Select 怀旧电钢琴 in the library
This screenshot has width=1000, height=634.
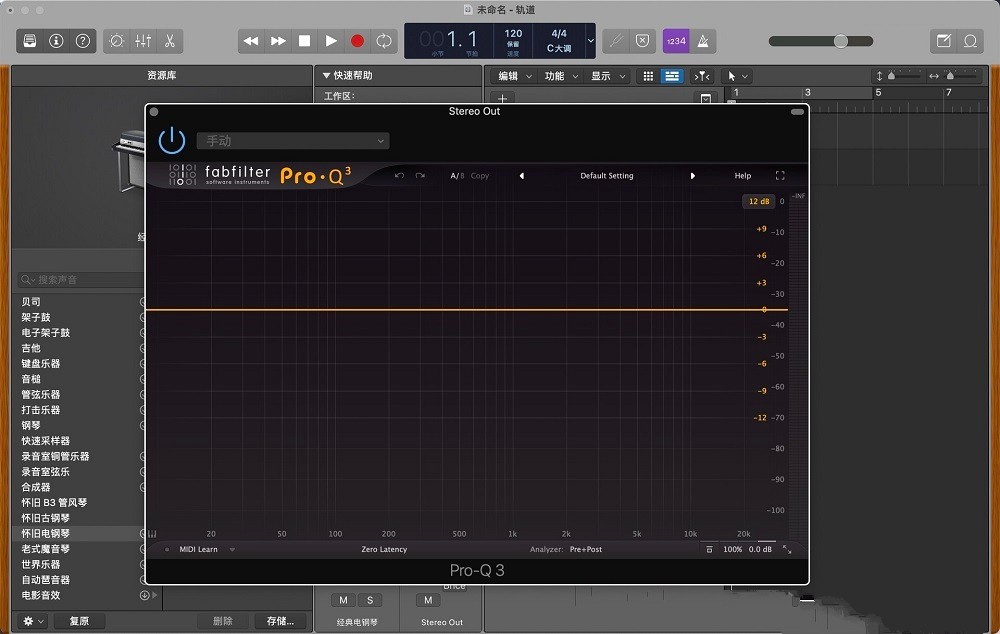(45, 533)
